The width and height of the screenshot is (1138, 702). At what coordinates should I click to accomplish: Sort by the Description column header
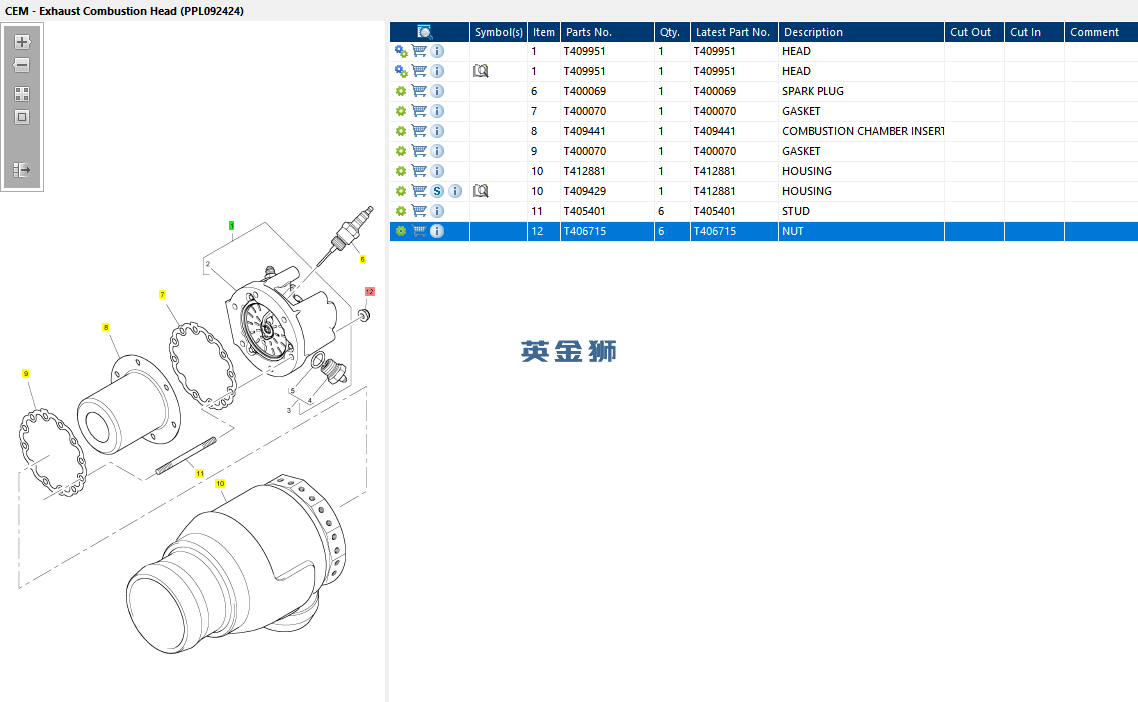pos(861,32)
